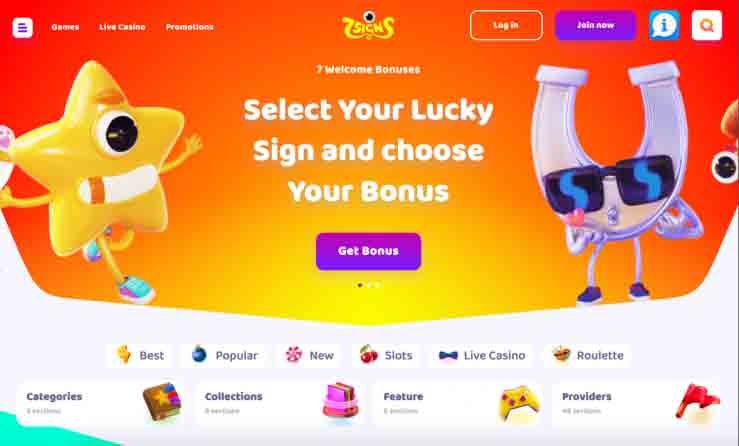The height and width of the screenshot is (446, 739).
Task: Open the hamburger menu icon
Action: 23,27
